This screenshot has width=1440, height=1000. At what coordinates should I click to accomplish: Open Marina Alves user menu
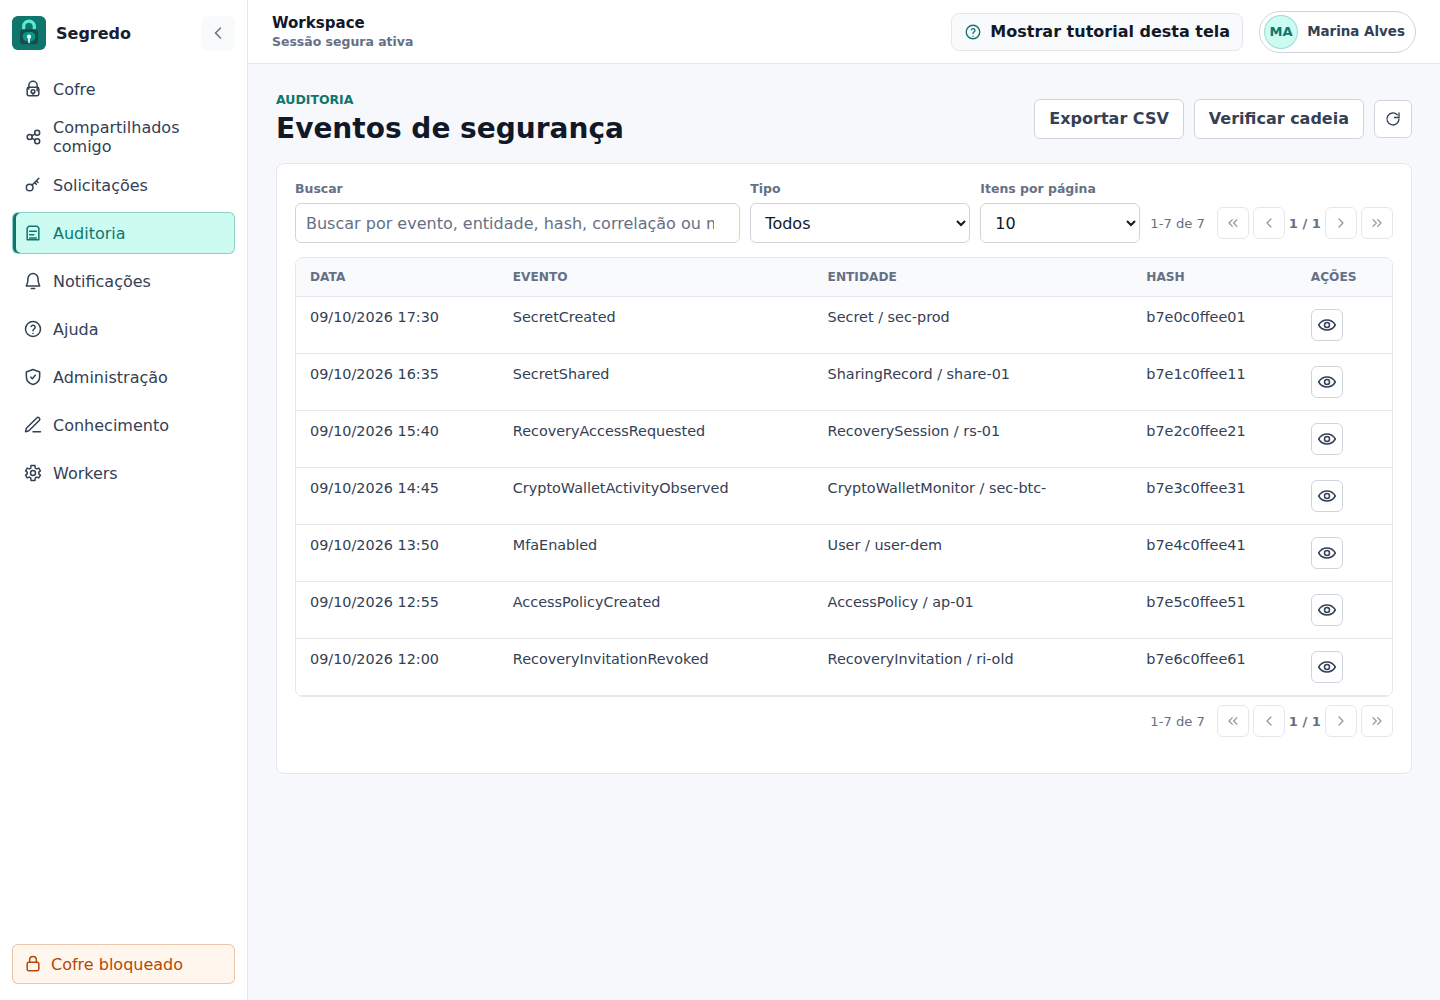(1337, 32)
